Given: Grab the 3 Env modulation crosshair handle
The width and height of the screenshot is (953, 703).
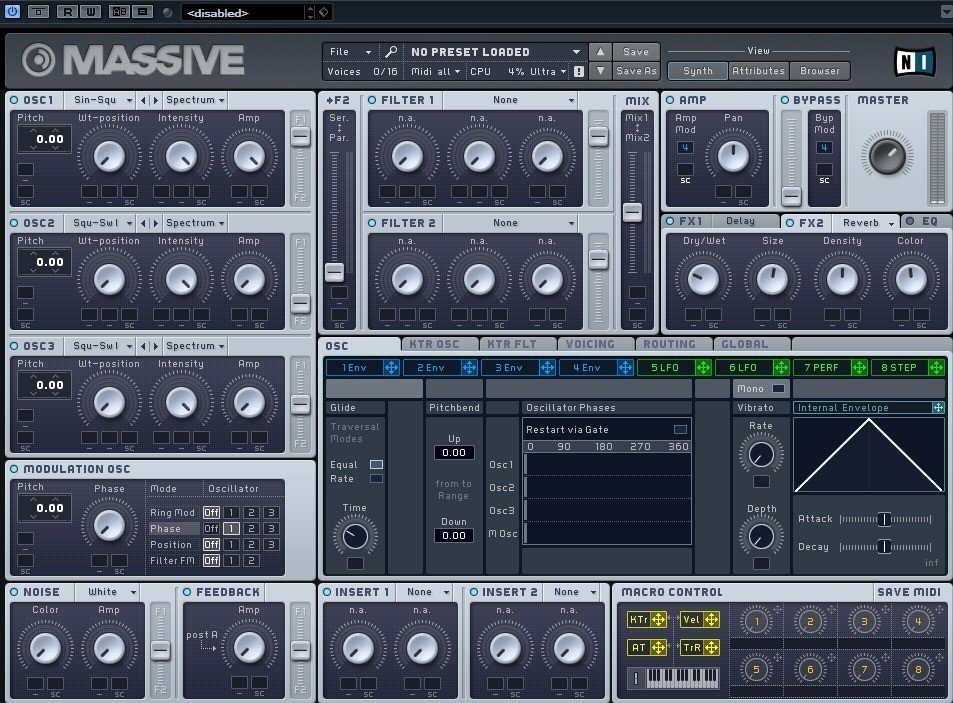Looking at the screenshot, I should click(x=547, y=368).
